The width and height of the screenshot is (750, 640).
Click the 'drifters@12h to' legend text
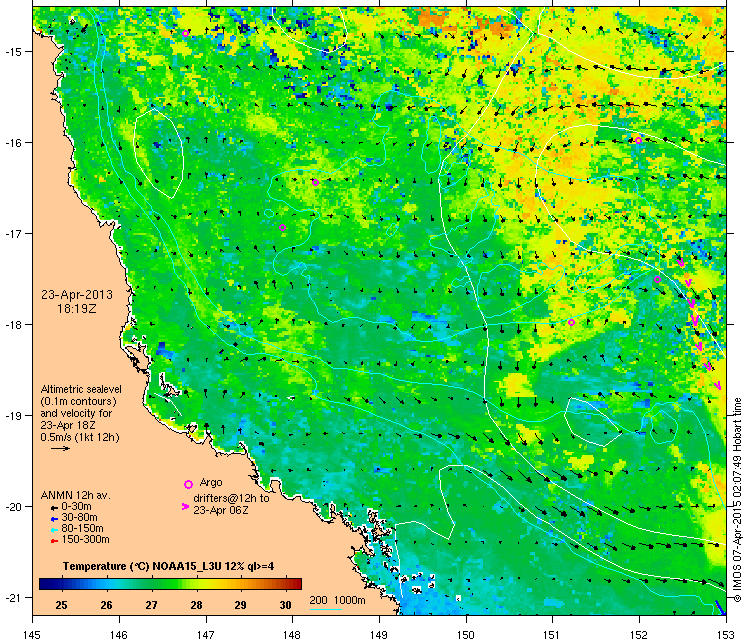tap(231, 498)
